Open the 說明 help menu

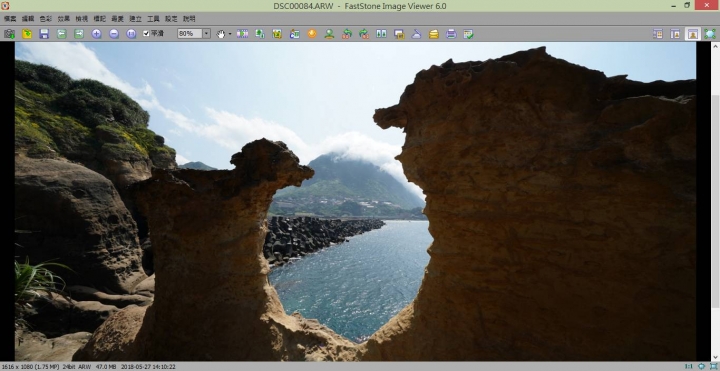coord(189,19)
